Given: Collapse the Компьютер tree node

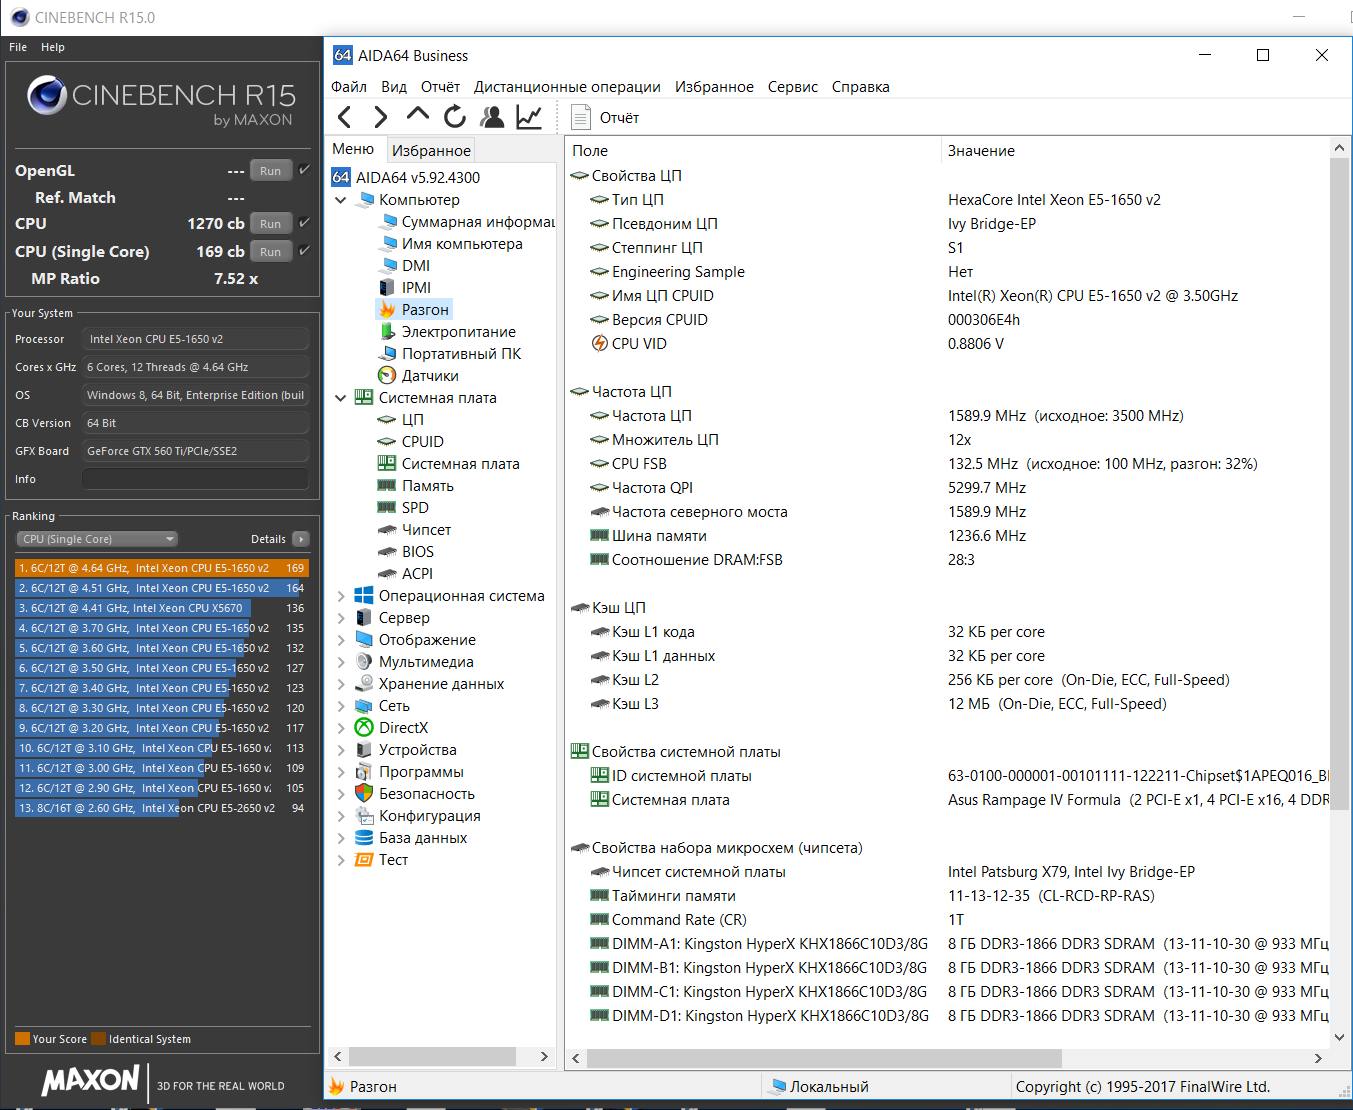Looking at the screenshot, I should point(341,200).
